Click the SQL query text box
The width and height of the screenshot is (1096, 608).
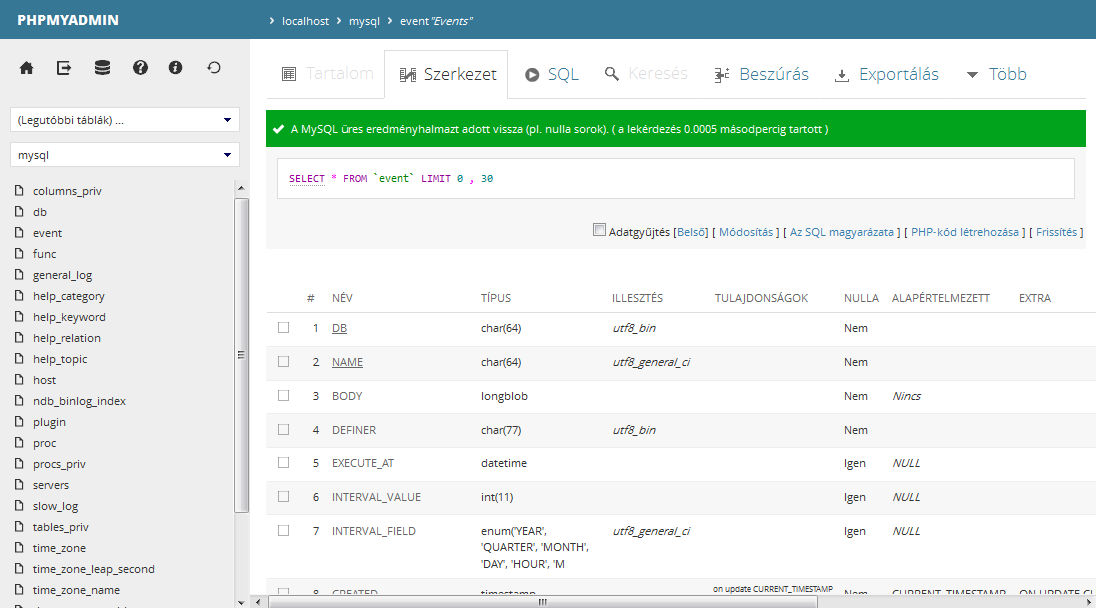tap(675, 178)
